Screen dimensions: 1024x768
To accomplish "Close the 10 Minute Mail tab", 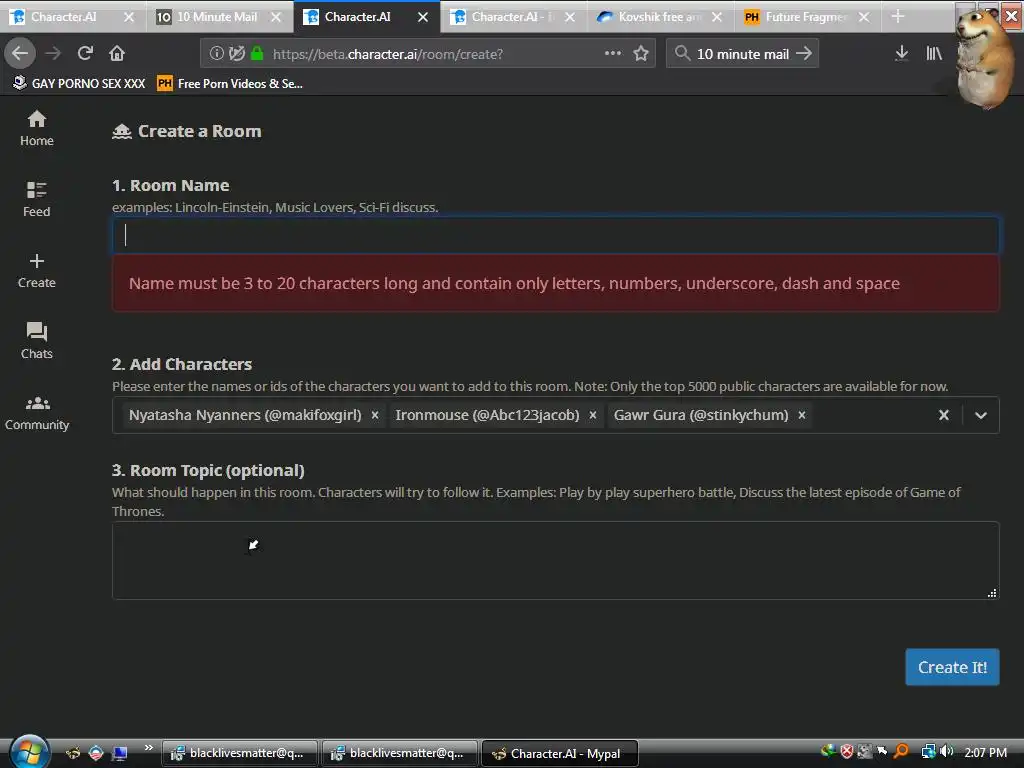I will tap(276, 17).
